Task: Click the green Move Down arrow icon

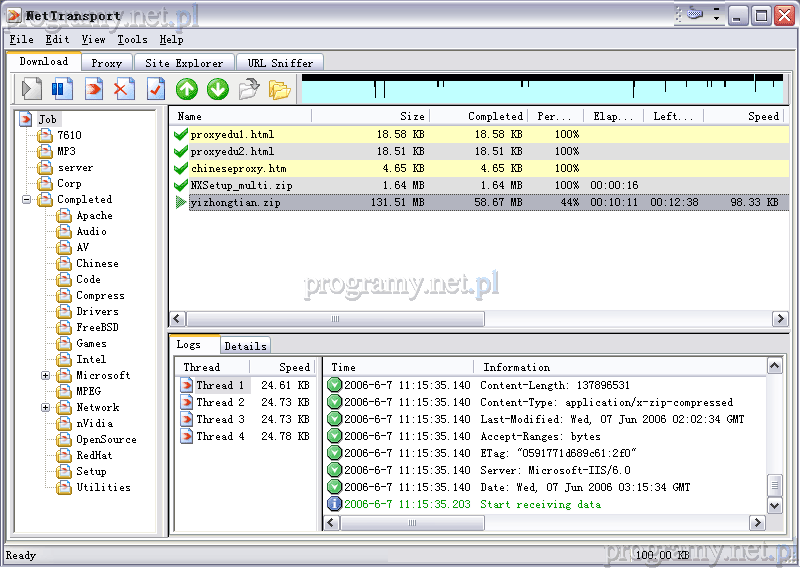Action: pos(217,90)
